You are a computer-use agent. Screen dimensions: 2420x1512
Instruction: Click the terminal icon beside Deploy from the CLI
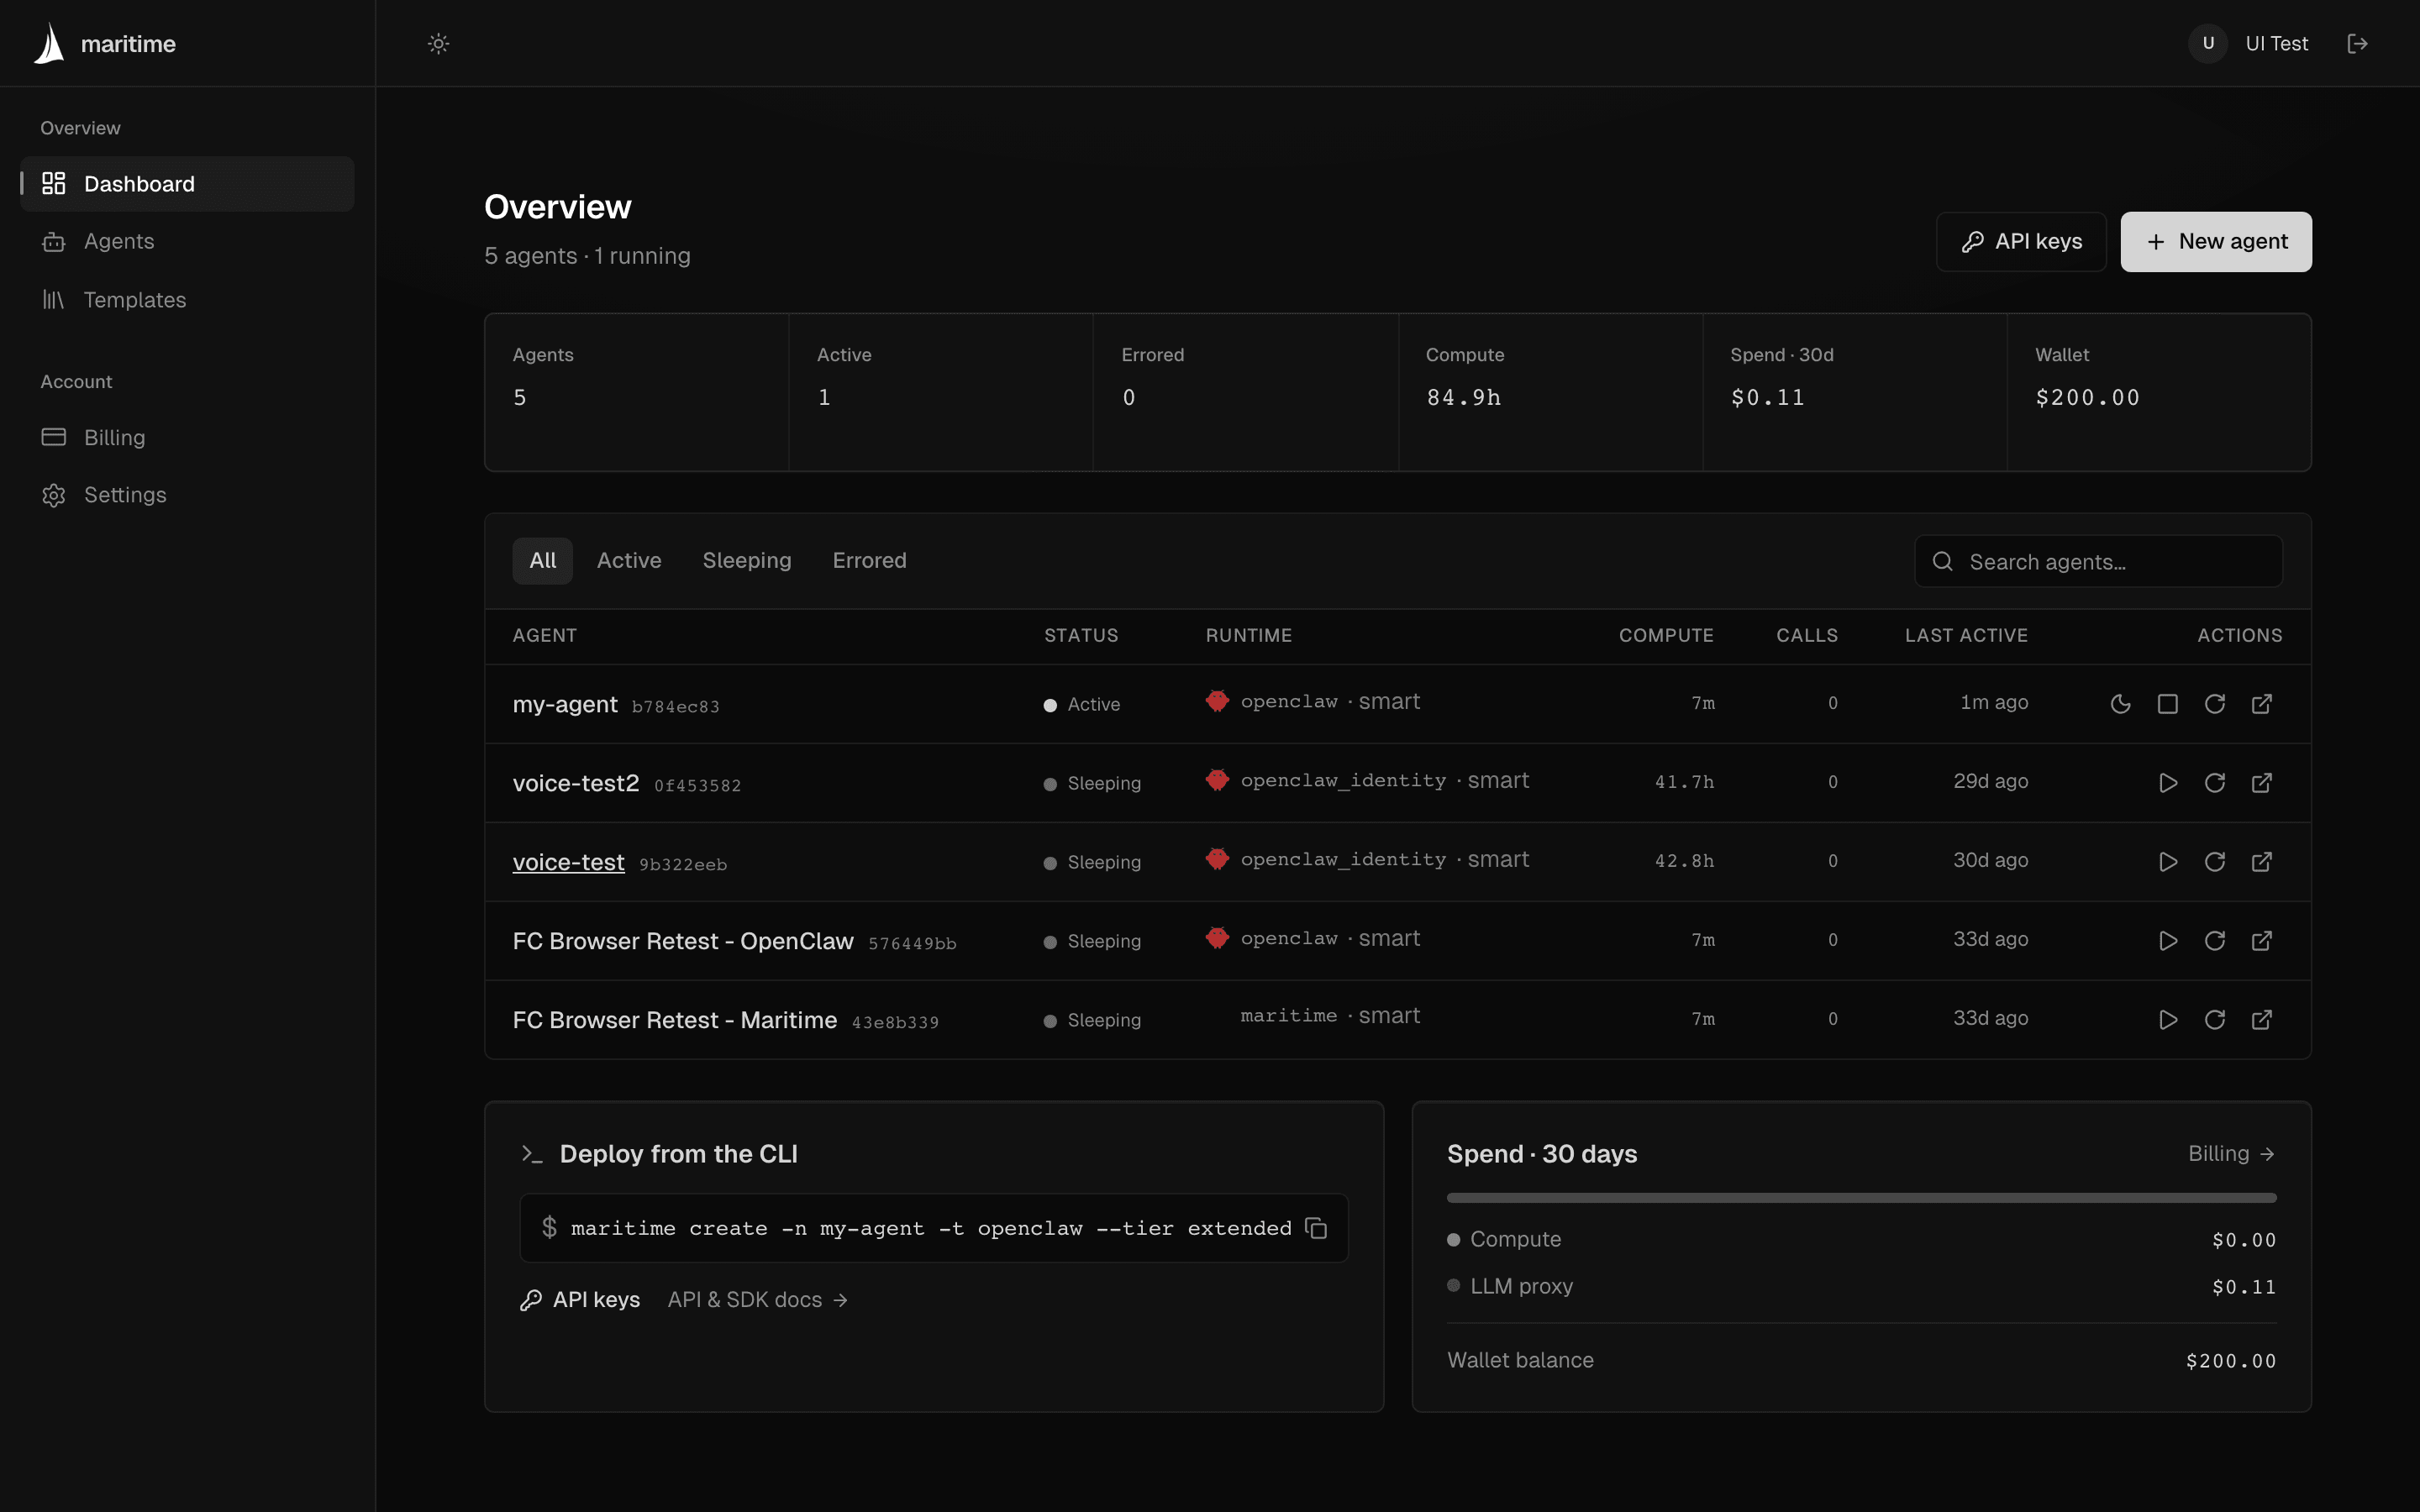(532, 1154)
